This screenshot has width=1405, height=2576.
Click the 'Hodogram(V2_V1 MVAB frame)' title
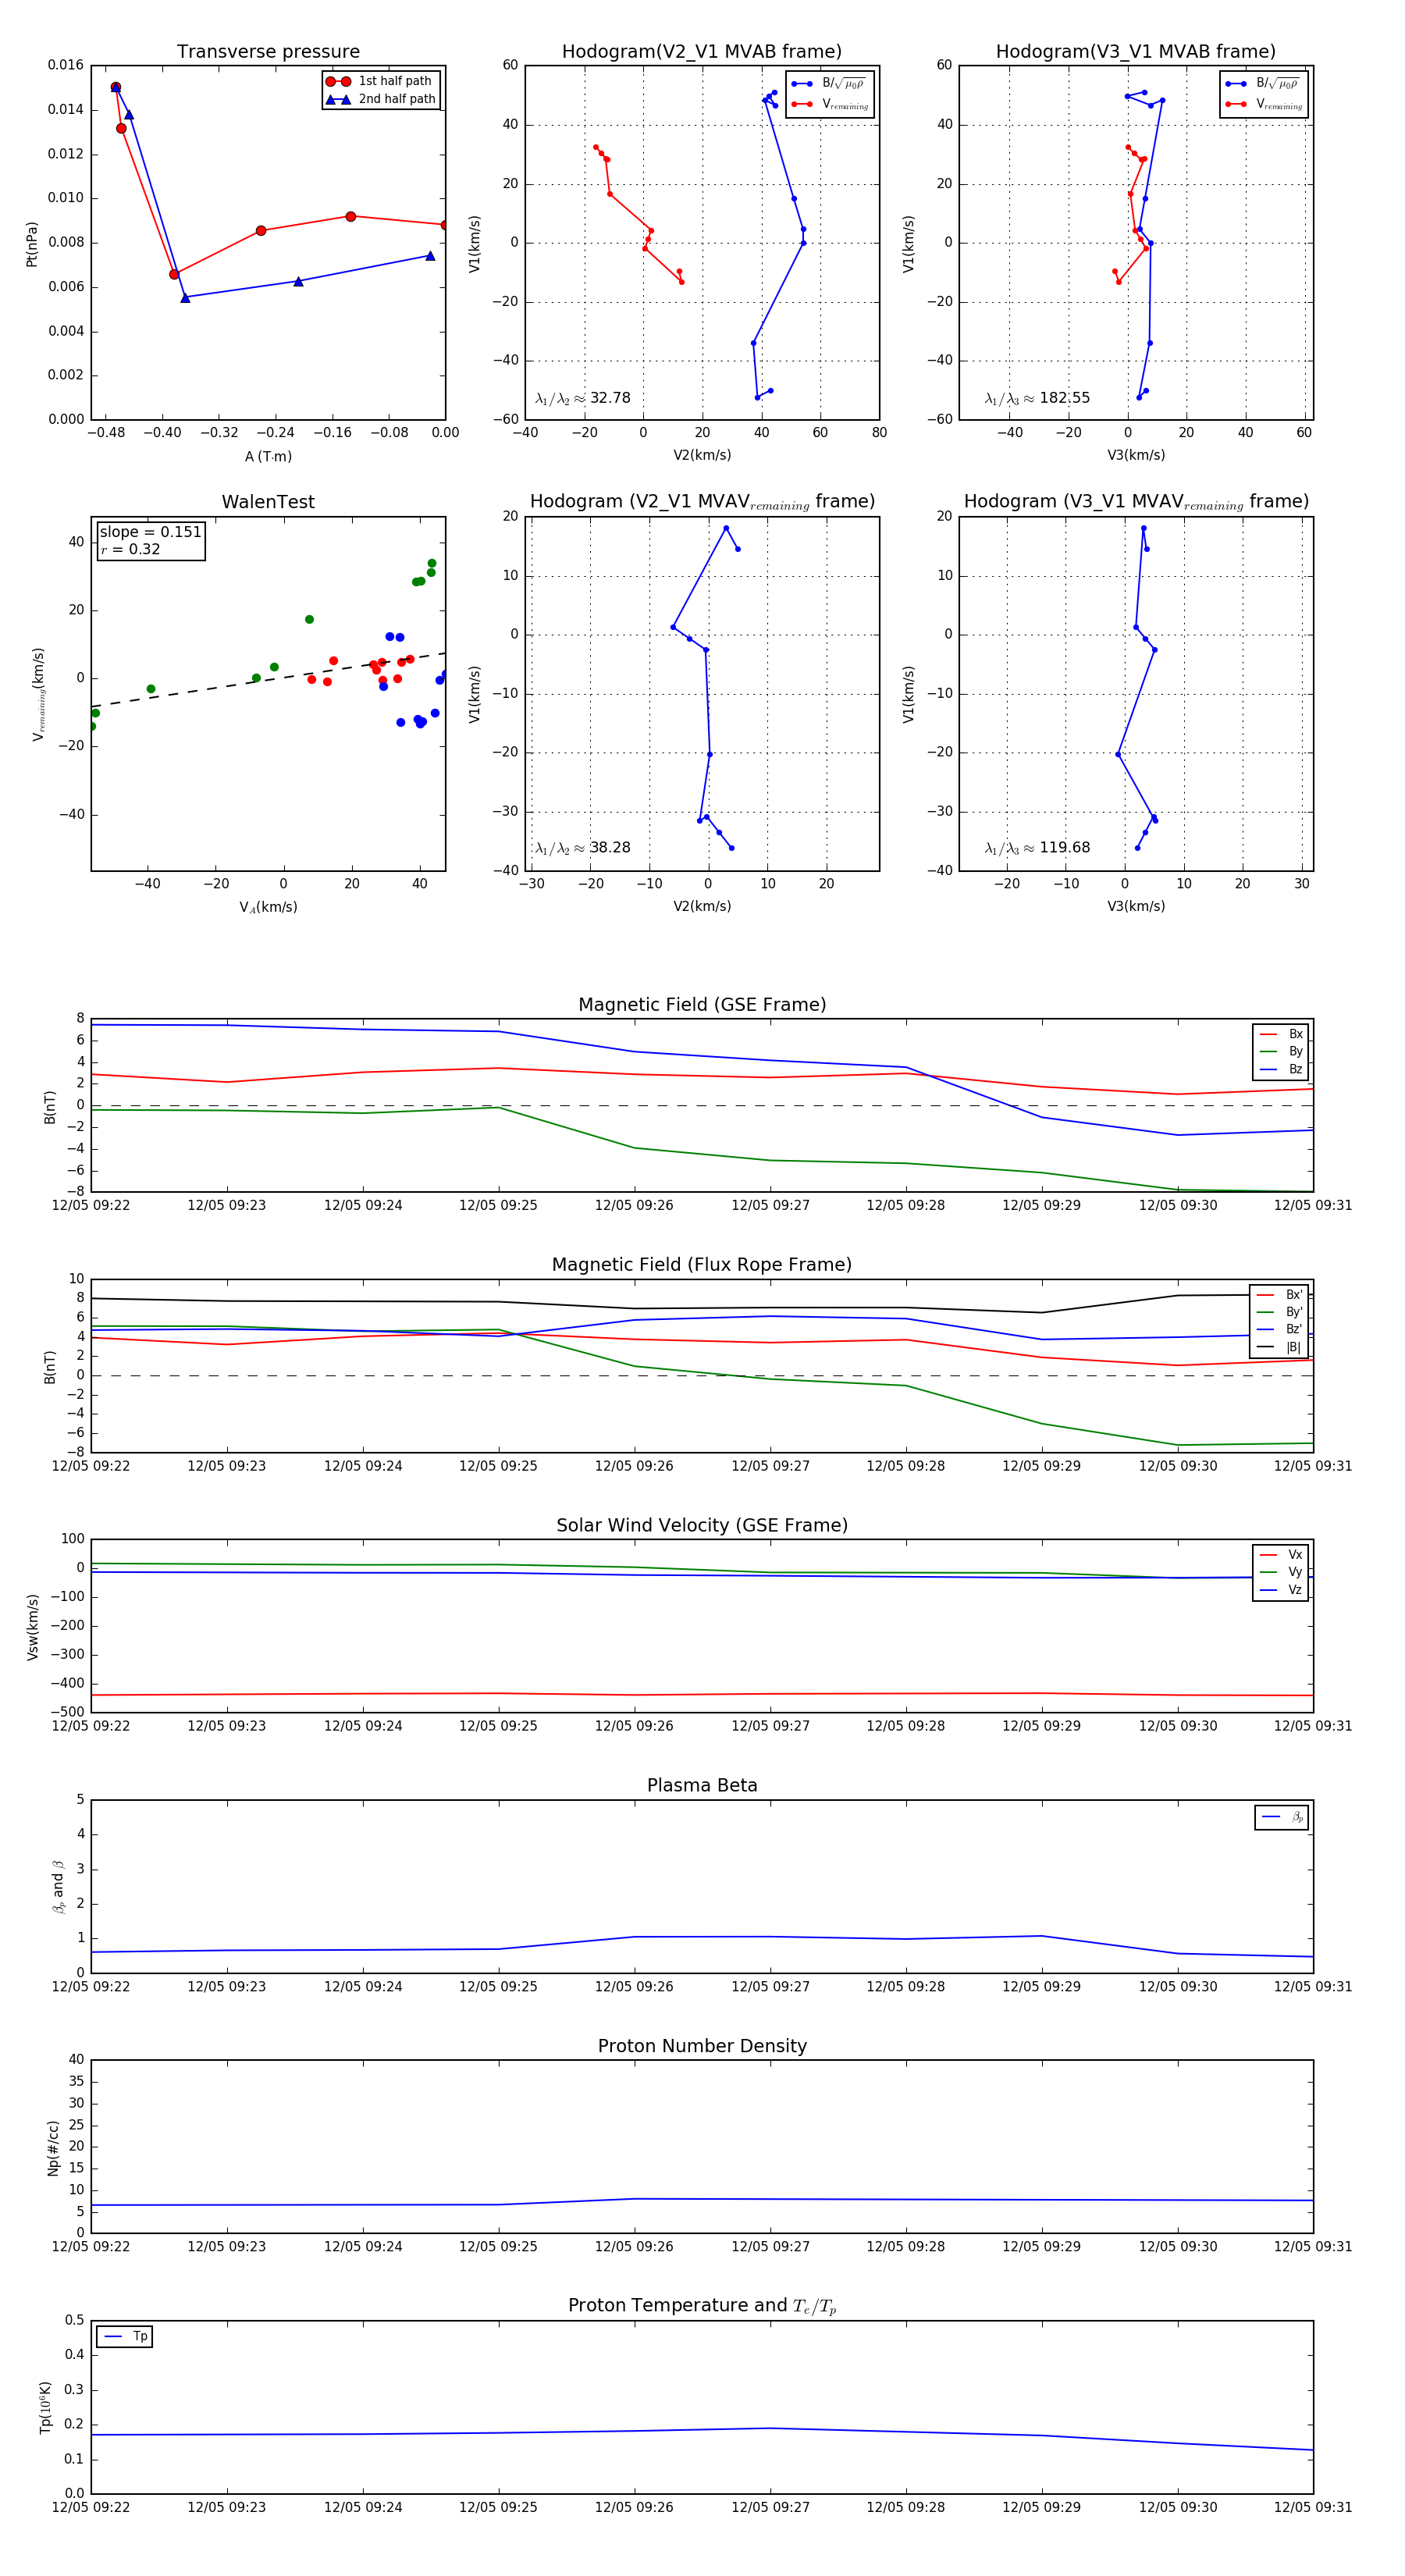click(x=702, y=52)
